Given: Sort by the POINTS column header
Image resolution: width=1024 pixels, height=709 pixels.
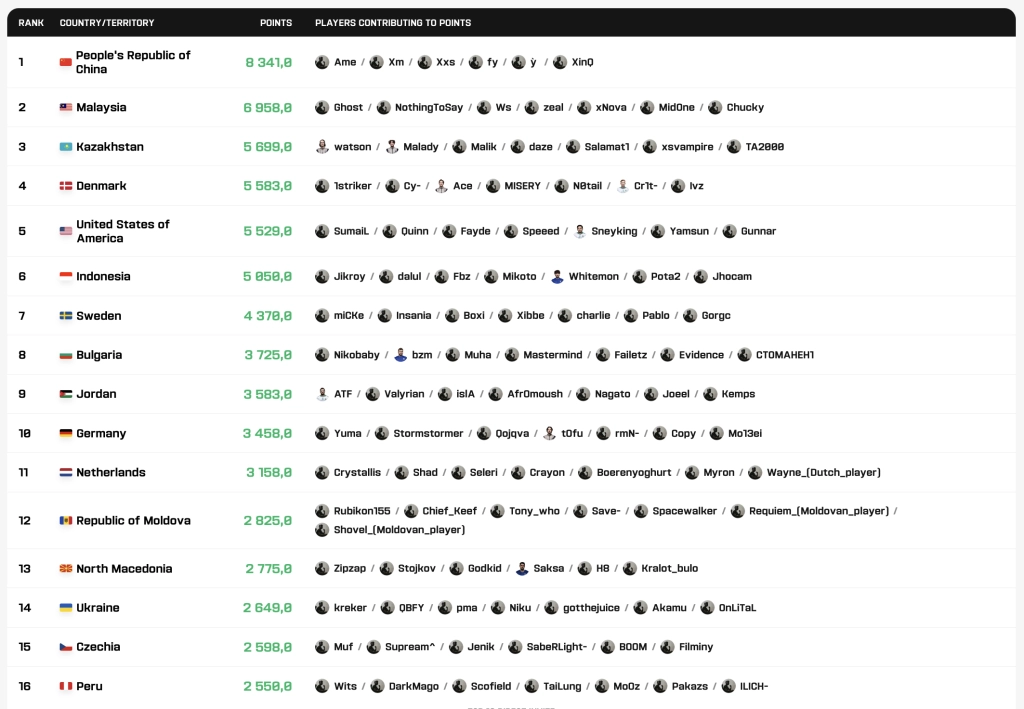Looking at the screenshot, I should (x=276, y=23).
